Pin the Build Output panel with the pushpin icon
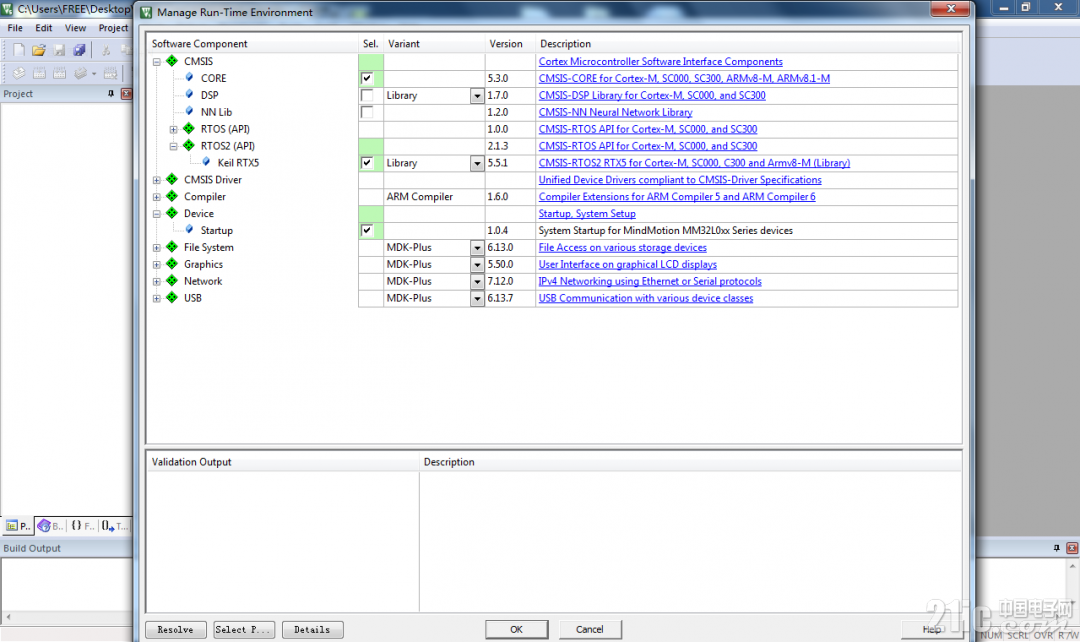The image size is (1080, 642). (x=1057, y=548)
